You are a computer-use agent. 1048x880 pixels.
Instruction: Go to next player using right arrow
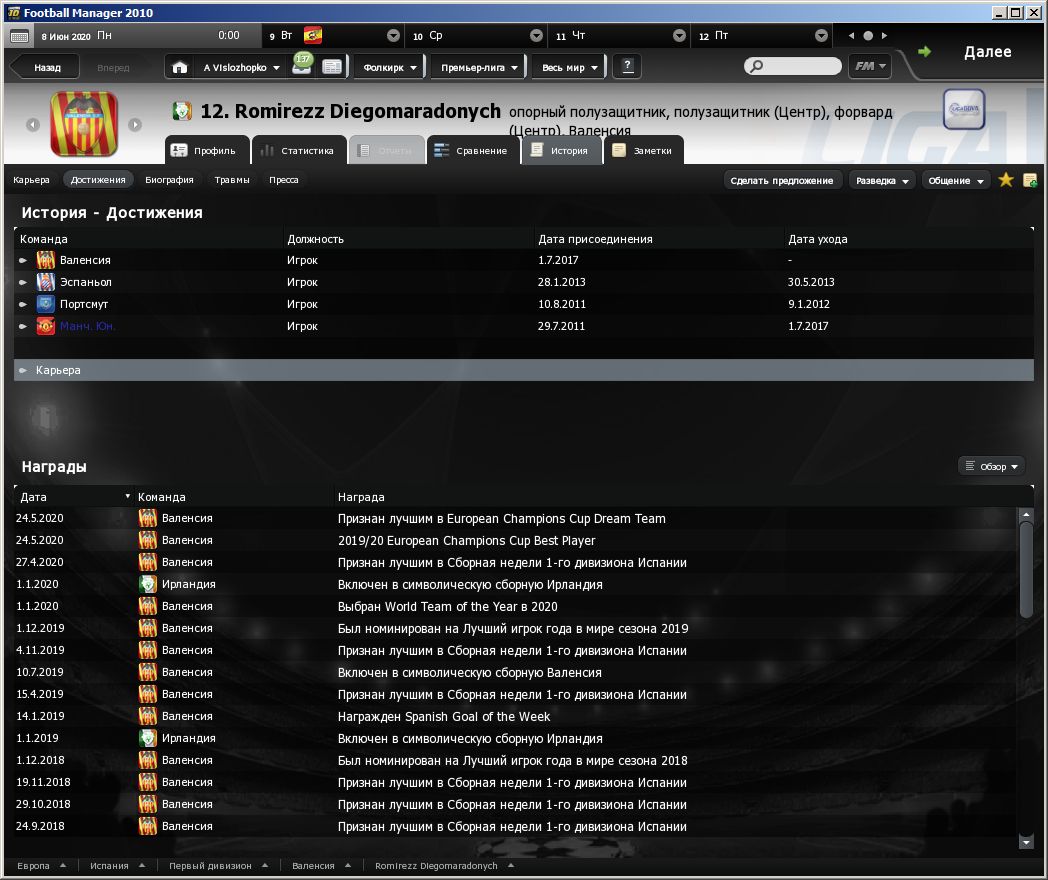point(135,125)
